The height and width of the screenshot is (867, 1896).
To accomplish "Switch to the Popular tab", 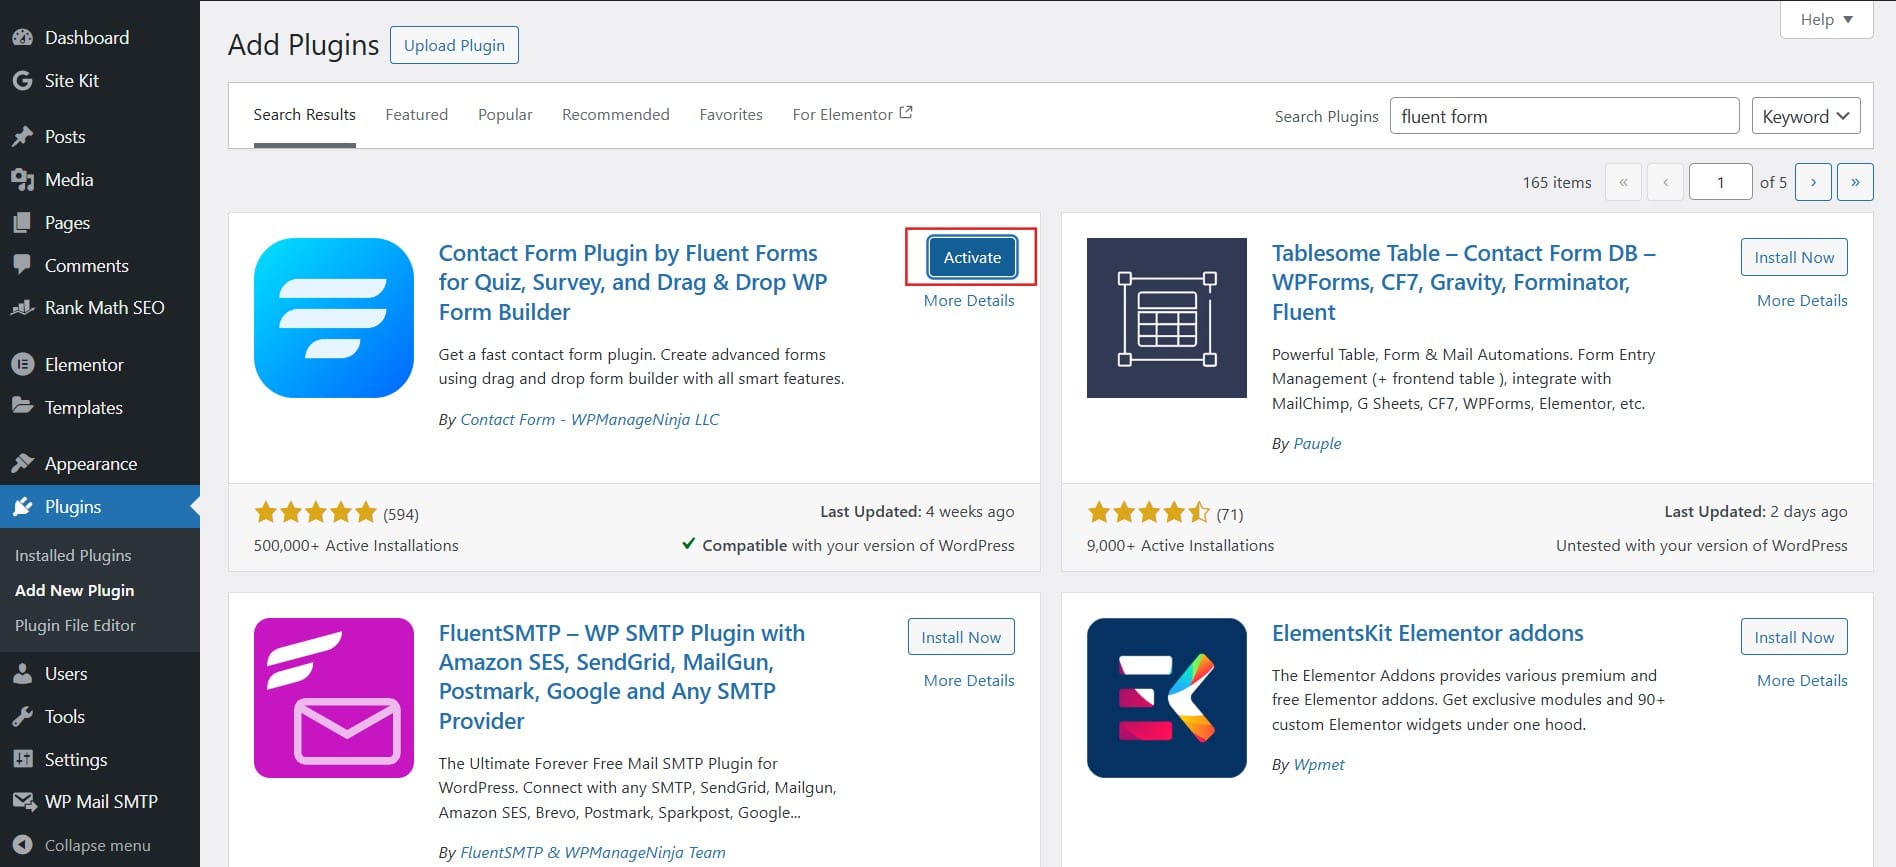I will tap(505, 115).
